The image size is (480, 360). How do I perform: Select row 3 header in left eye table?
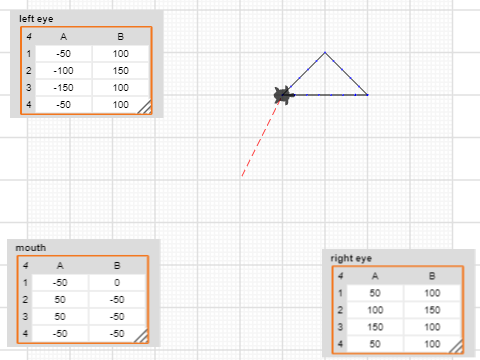29,88
